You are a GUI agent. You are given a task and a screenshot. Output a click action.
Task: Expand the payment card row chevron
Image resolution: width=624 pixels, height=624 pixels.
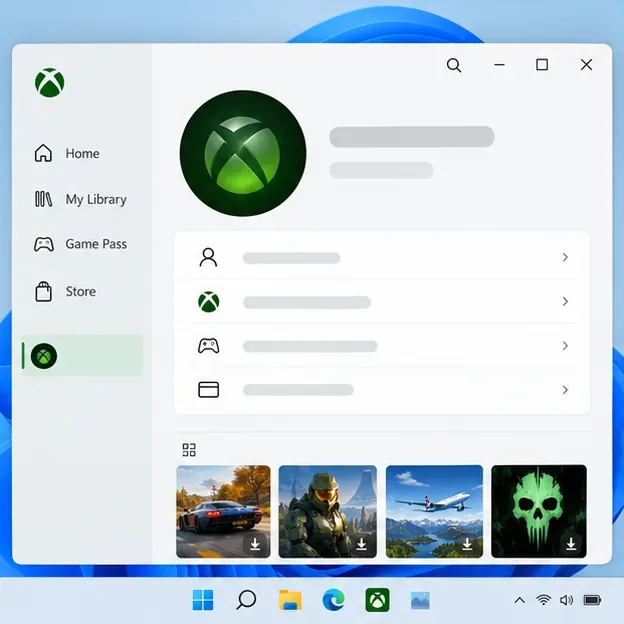565,390
